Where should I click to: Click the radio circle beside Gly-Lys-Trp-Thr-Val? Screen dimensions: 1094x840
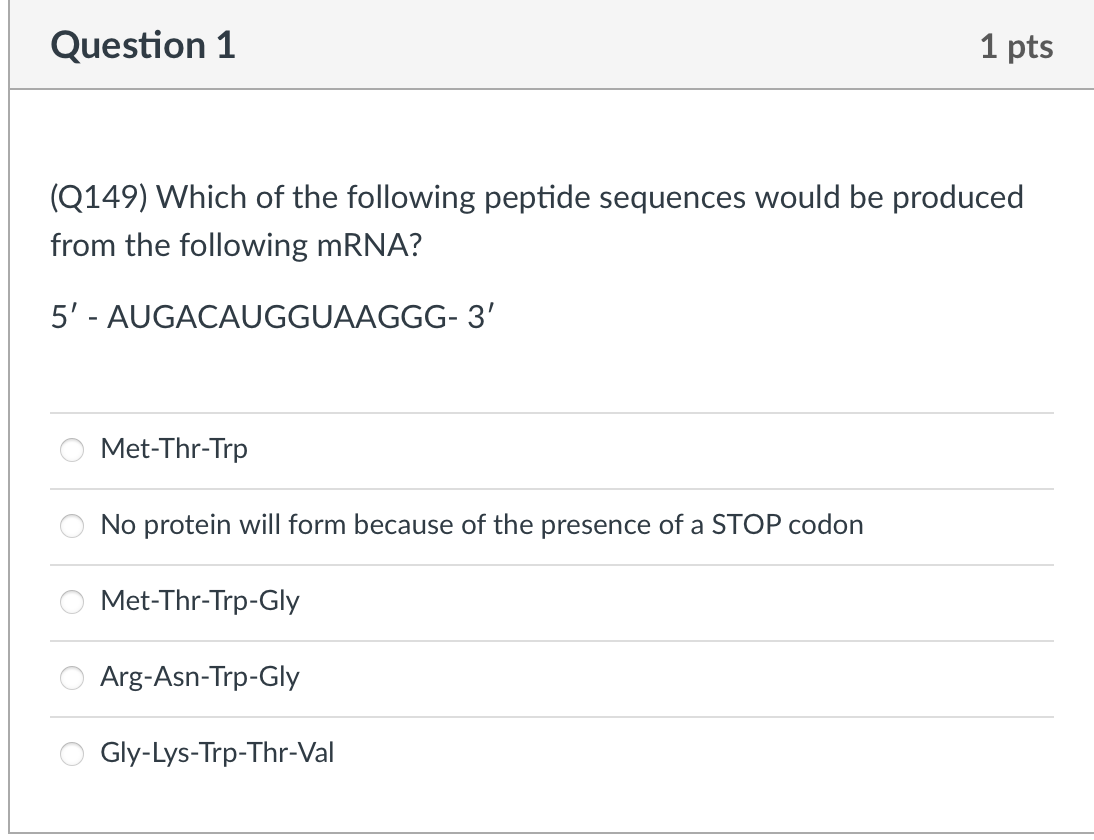71,754
